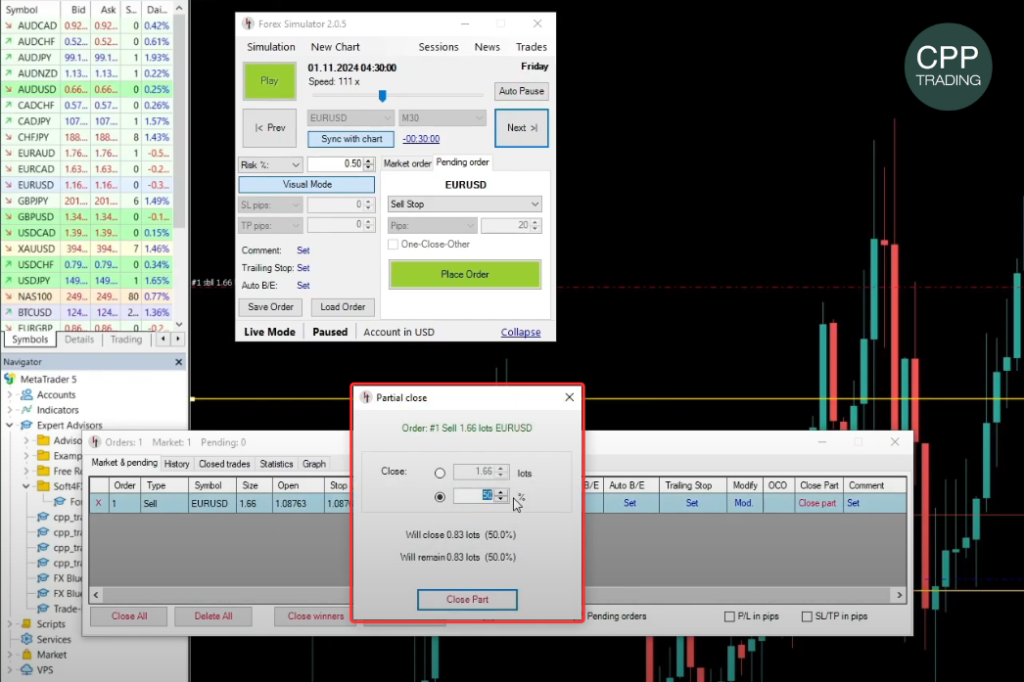Open the M30 timeframe dropdown
Screen dimensions: 1024x682
tap(441, 118)
